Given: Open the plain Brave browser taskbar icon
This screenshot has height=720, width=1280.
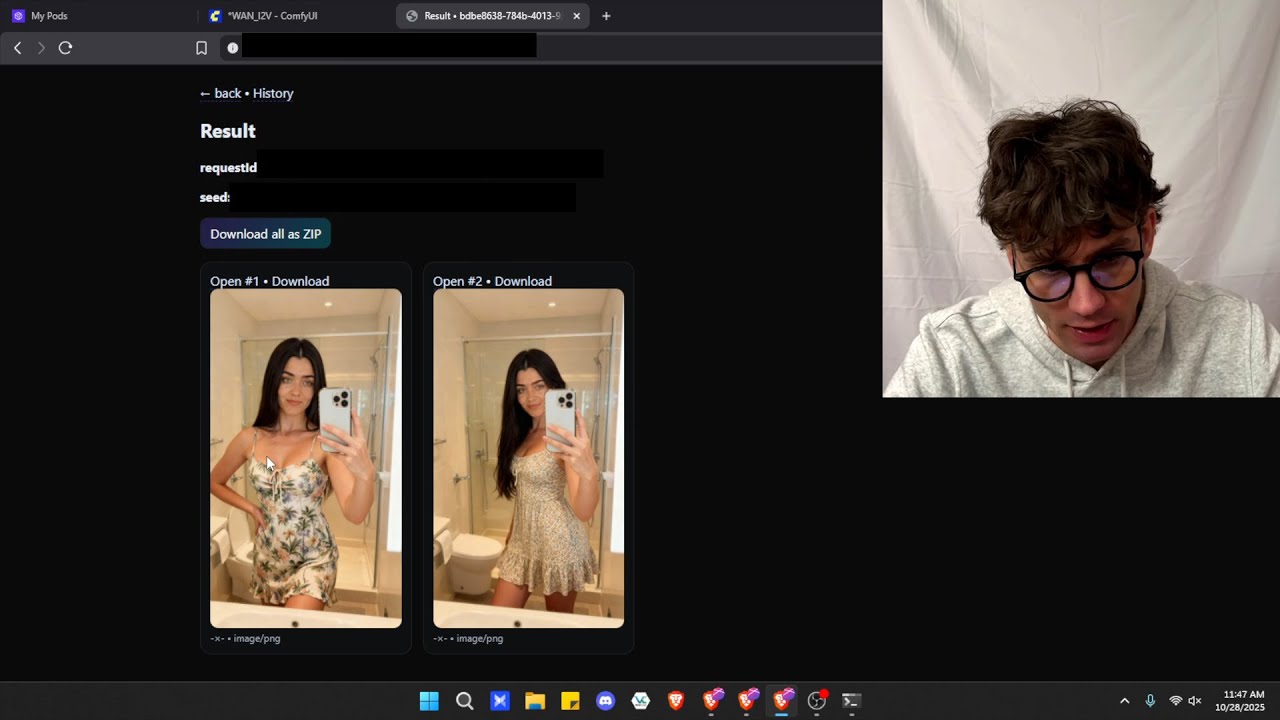Looking at the screenshot, I should pyautogui.click(x=676, y=701).
